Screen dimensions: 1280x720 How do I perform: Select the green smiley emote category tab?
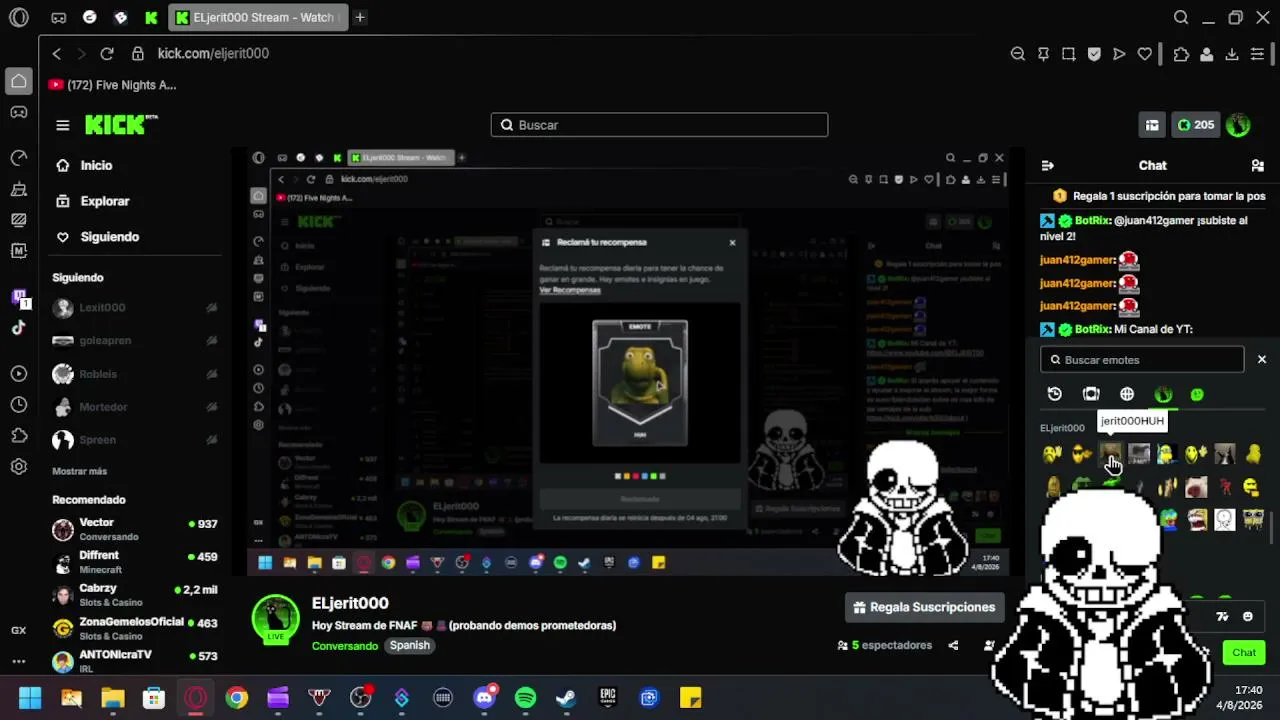coord(1197,394)
